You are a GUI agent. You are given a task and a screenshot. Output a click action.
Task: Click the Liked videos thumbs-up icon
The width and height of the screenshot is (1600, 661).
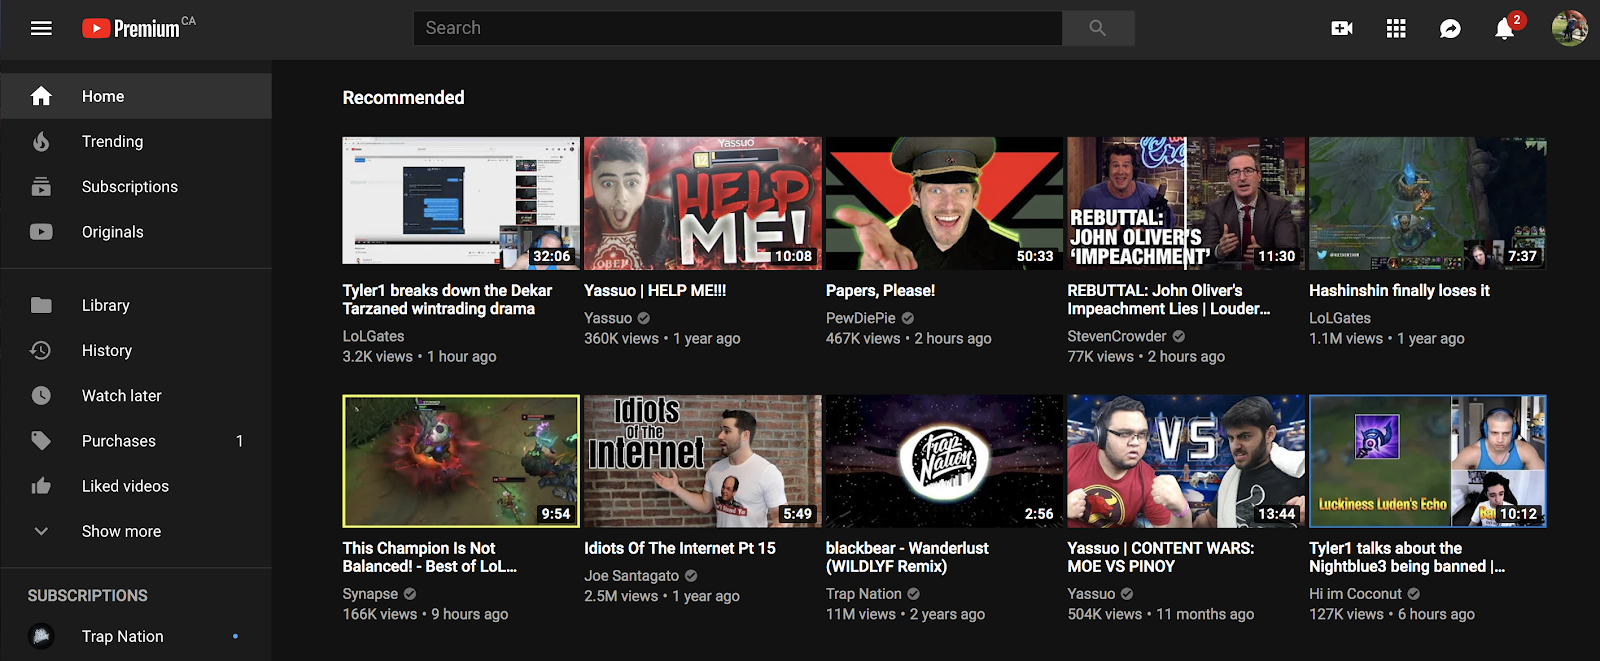[41, 486]
